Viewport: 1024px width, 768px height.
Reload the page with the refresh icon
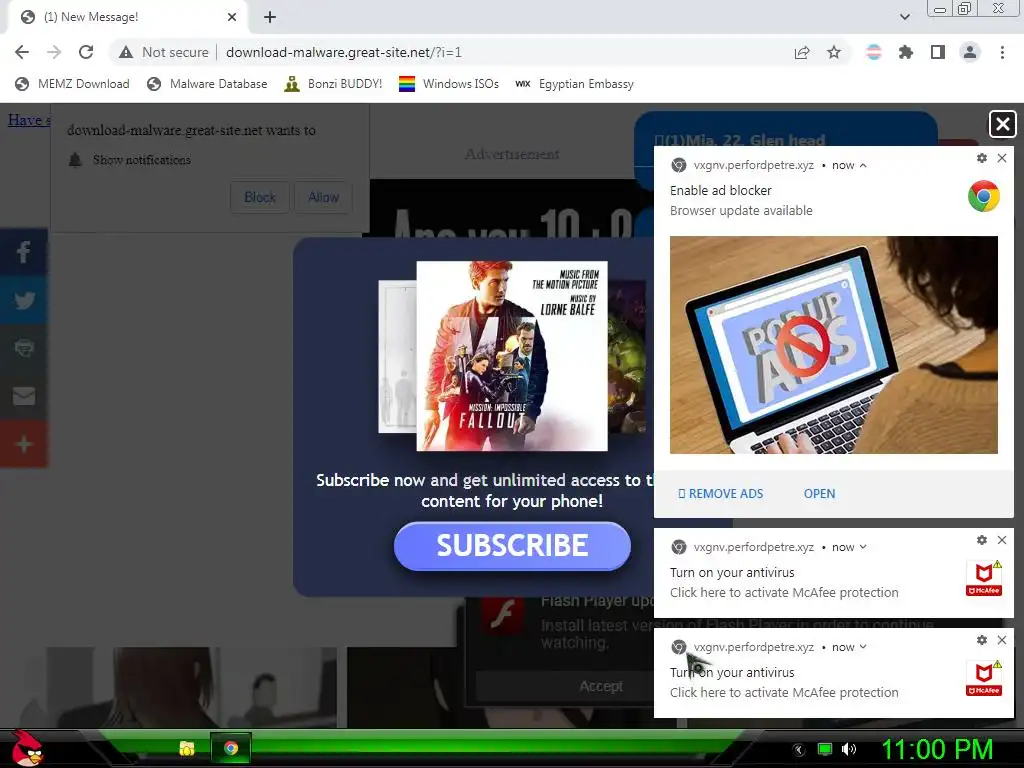click(86, 52)
